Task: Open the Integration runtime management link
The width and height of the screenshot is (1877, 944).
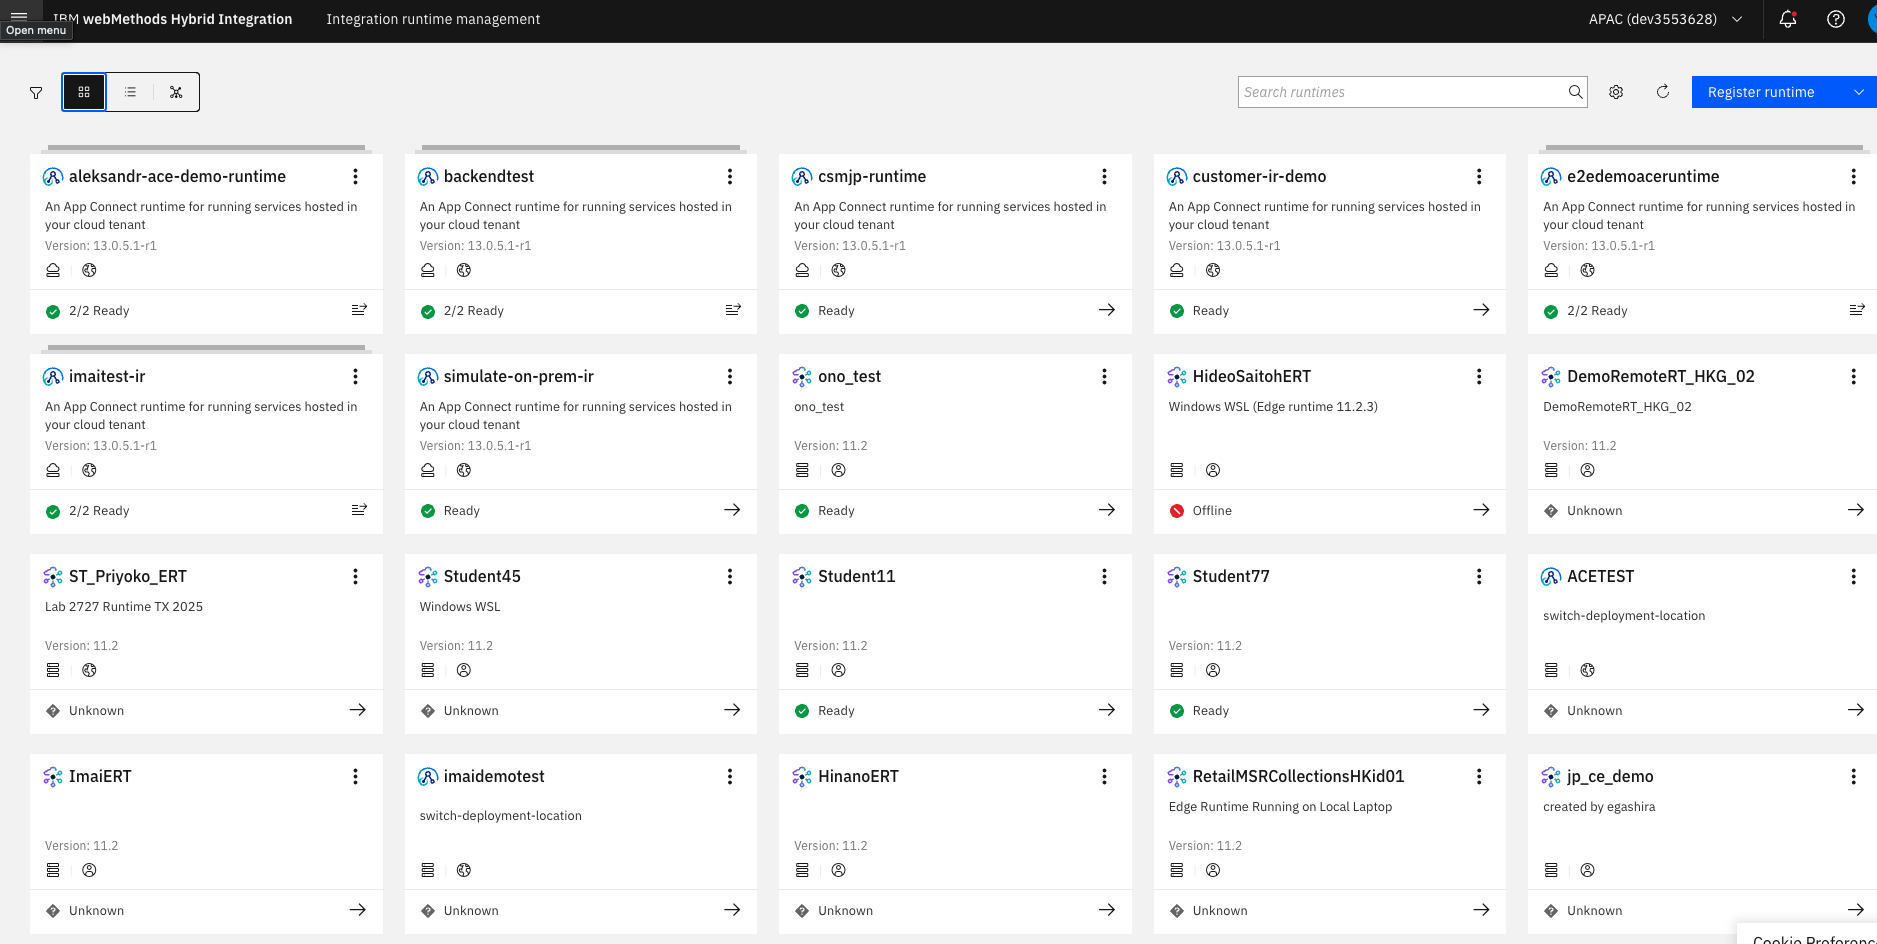Action: (433, 19)
